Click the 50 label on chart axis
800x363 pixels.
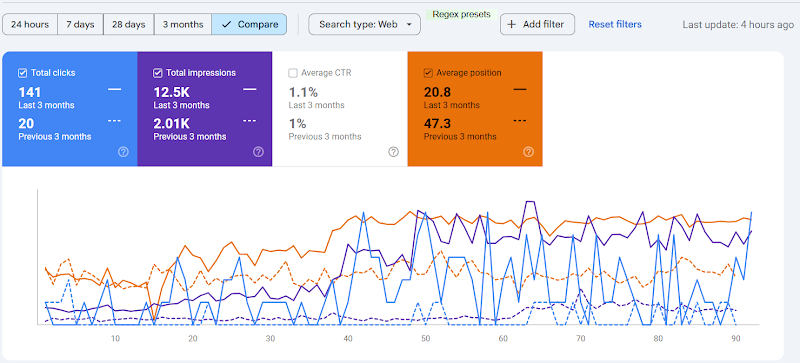[x=426, y=338]
